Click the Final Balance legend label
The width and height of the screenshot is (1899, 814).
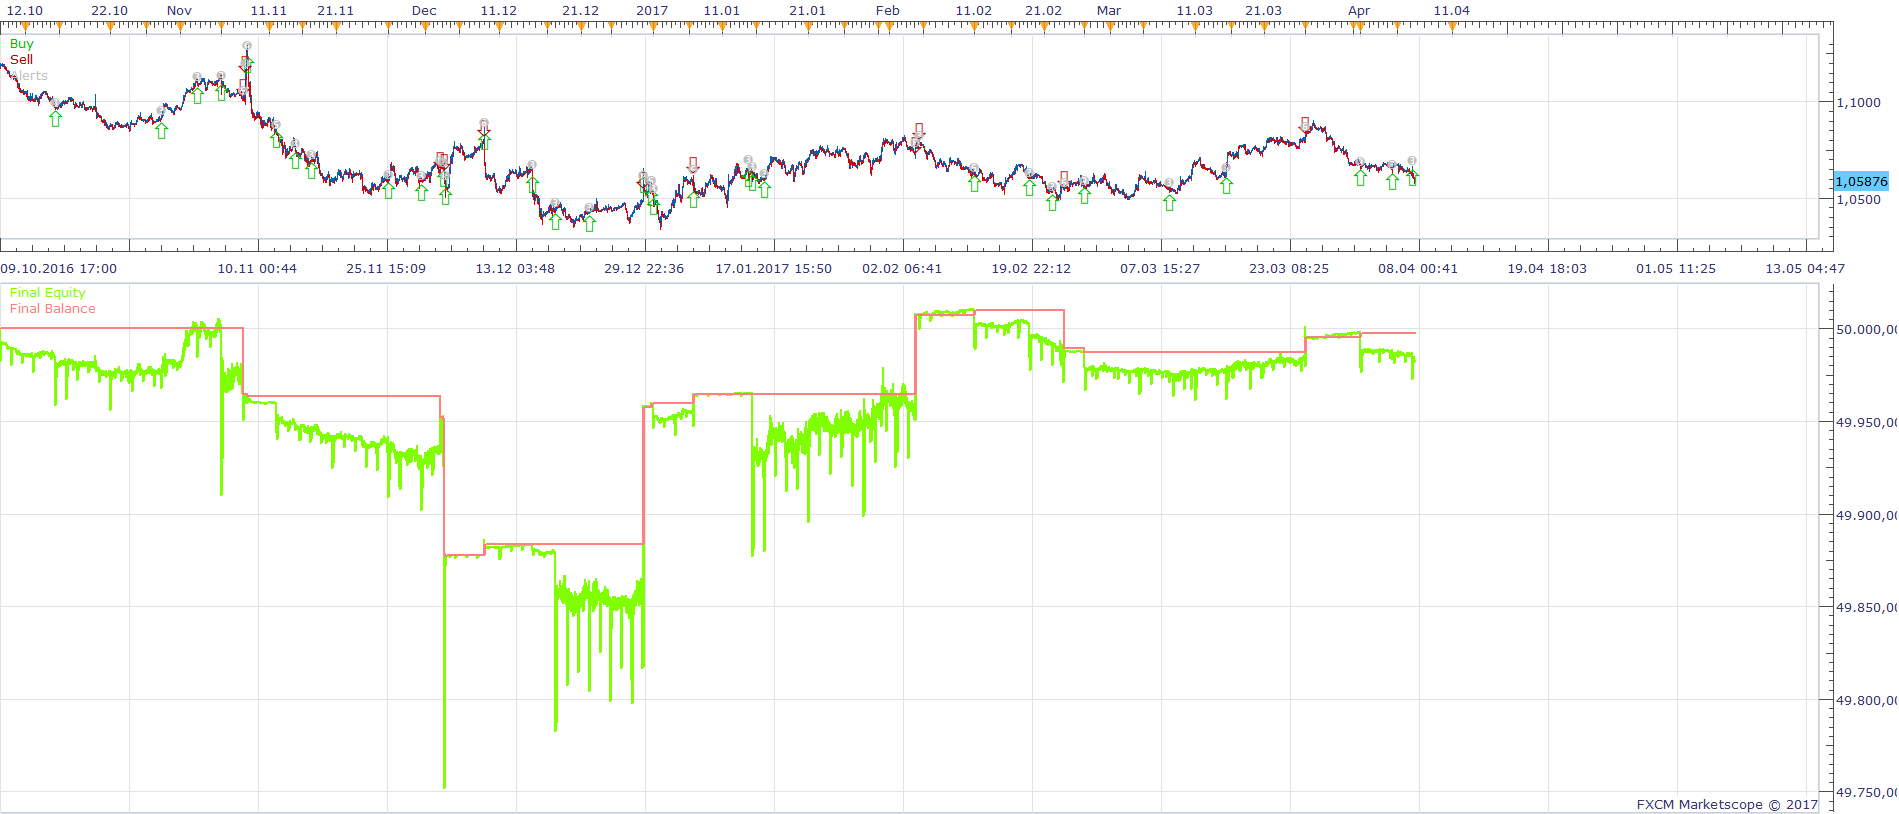click(52, 309)
